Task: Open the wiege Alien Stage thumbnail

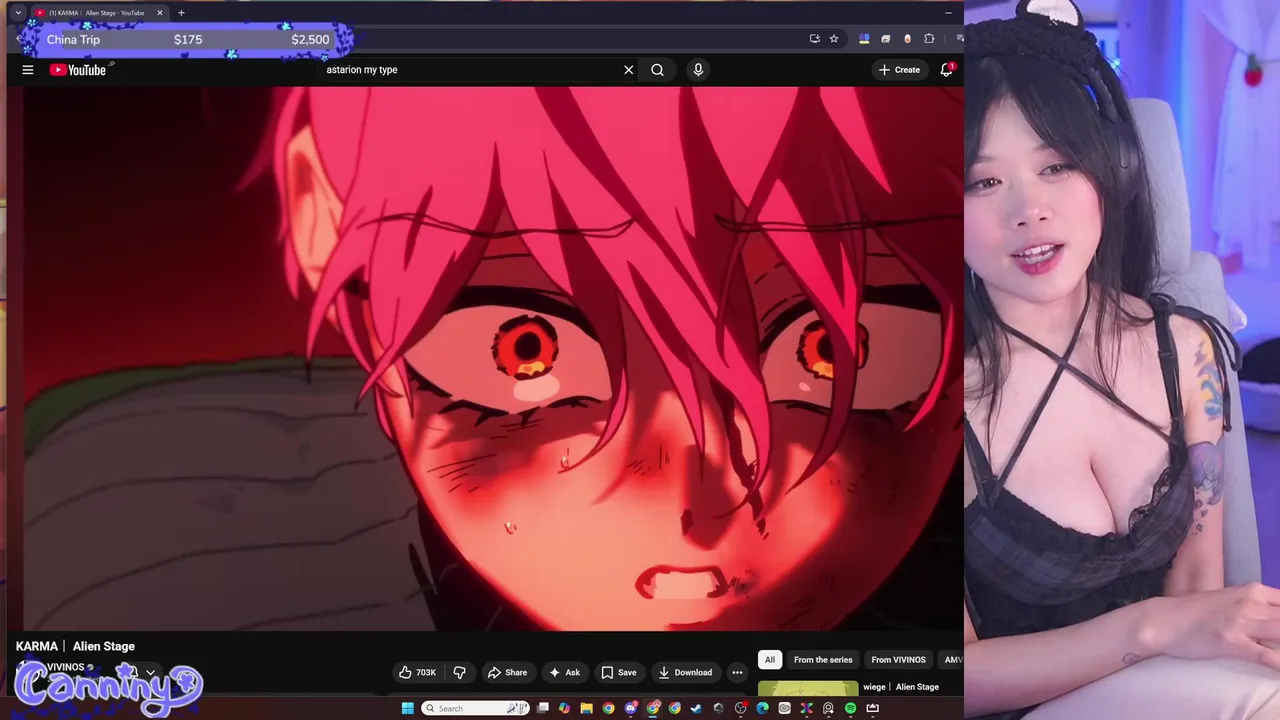Action: [808, 689]
